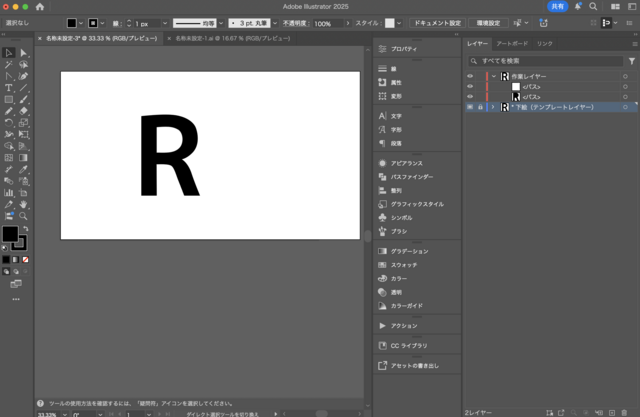Select the Magic Wand tool
This screenshot has width=640, height=417.
(9, 64)
